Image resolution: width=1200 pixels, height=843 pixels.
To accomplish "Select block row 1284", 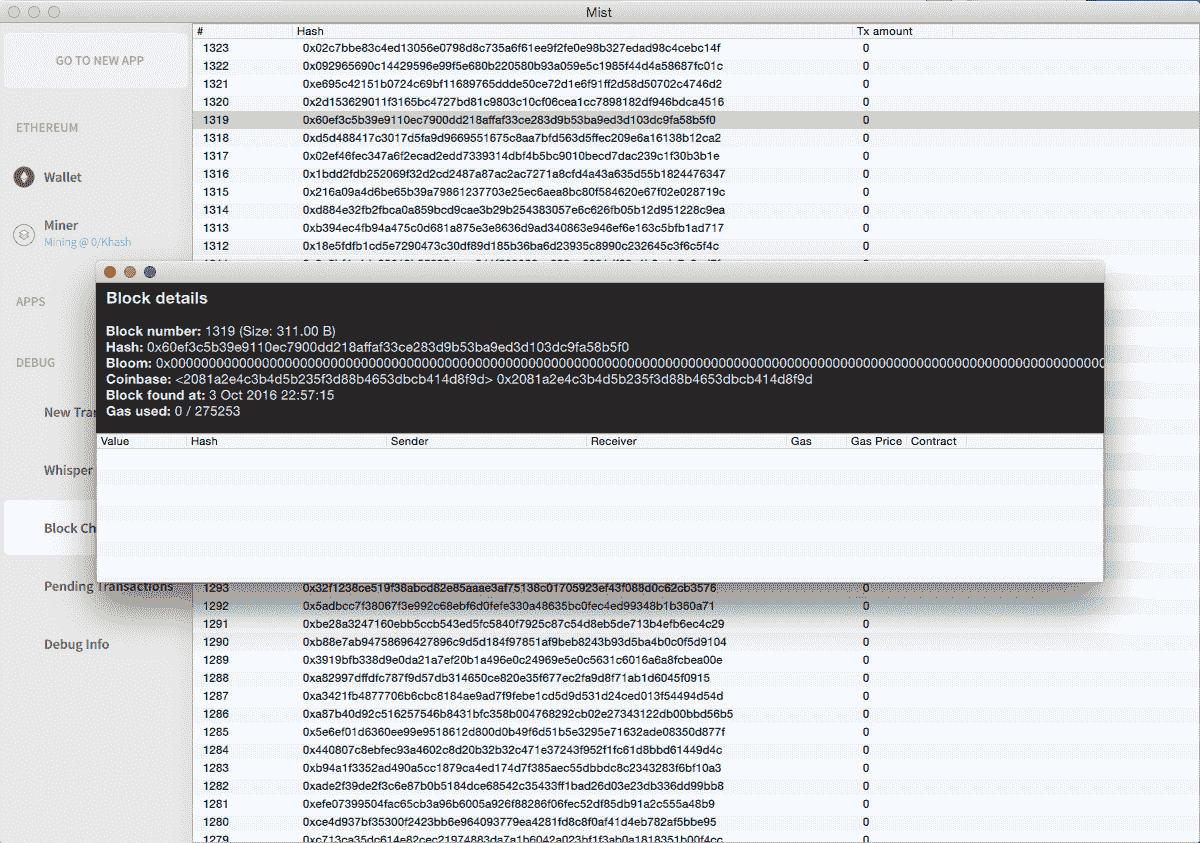I will pos(696,750).
